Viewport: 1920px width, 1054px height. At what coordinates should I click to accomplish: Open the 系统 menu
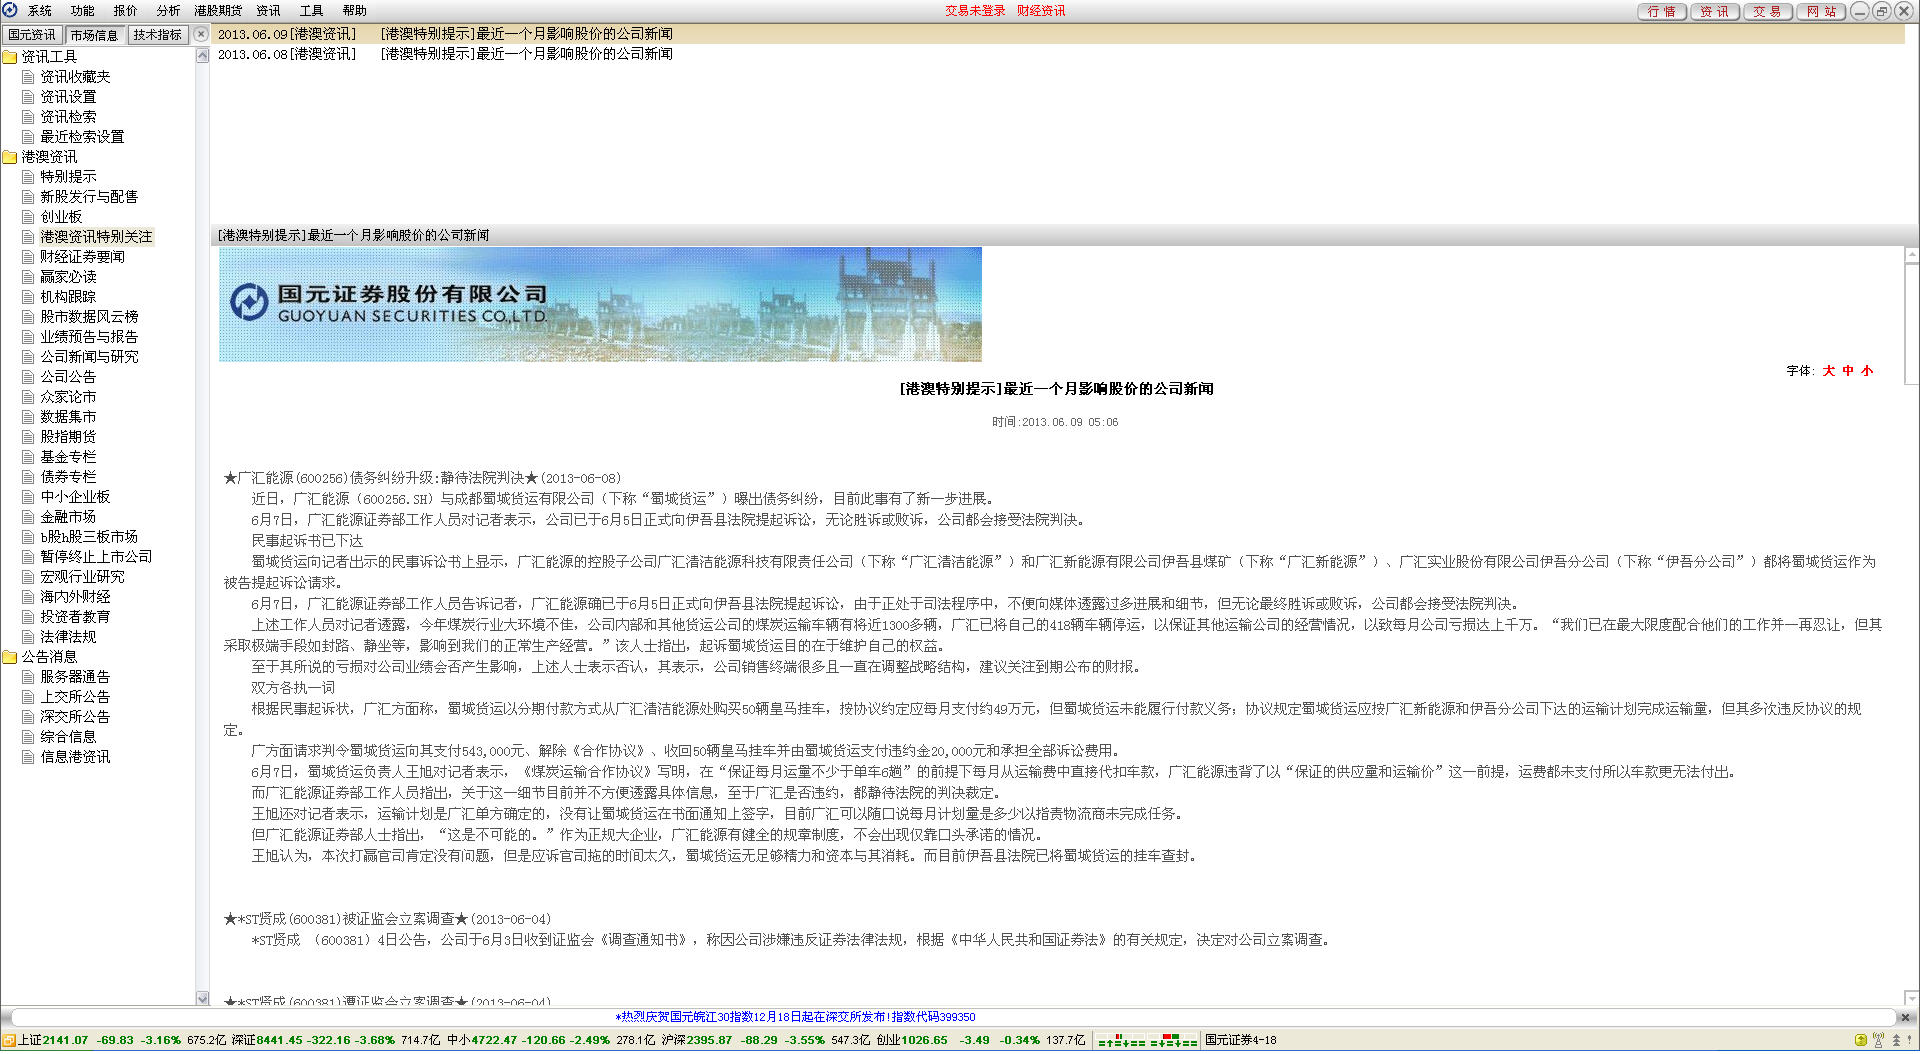click(40, 11)
